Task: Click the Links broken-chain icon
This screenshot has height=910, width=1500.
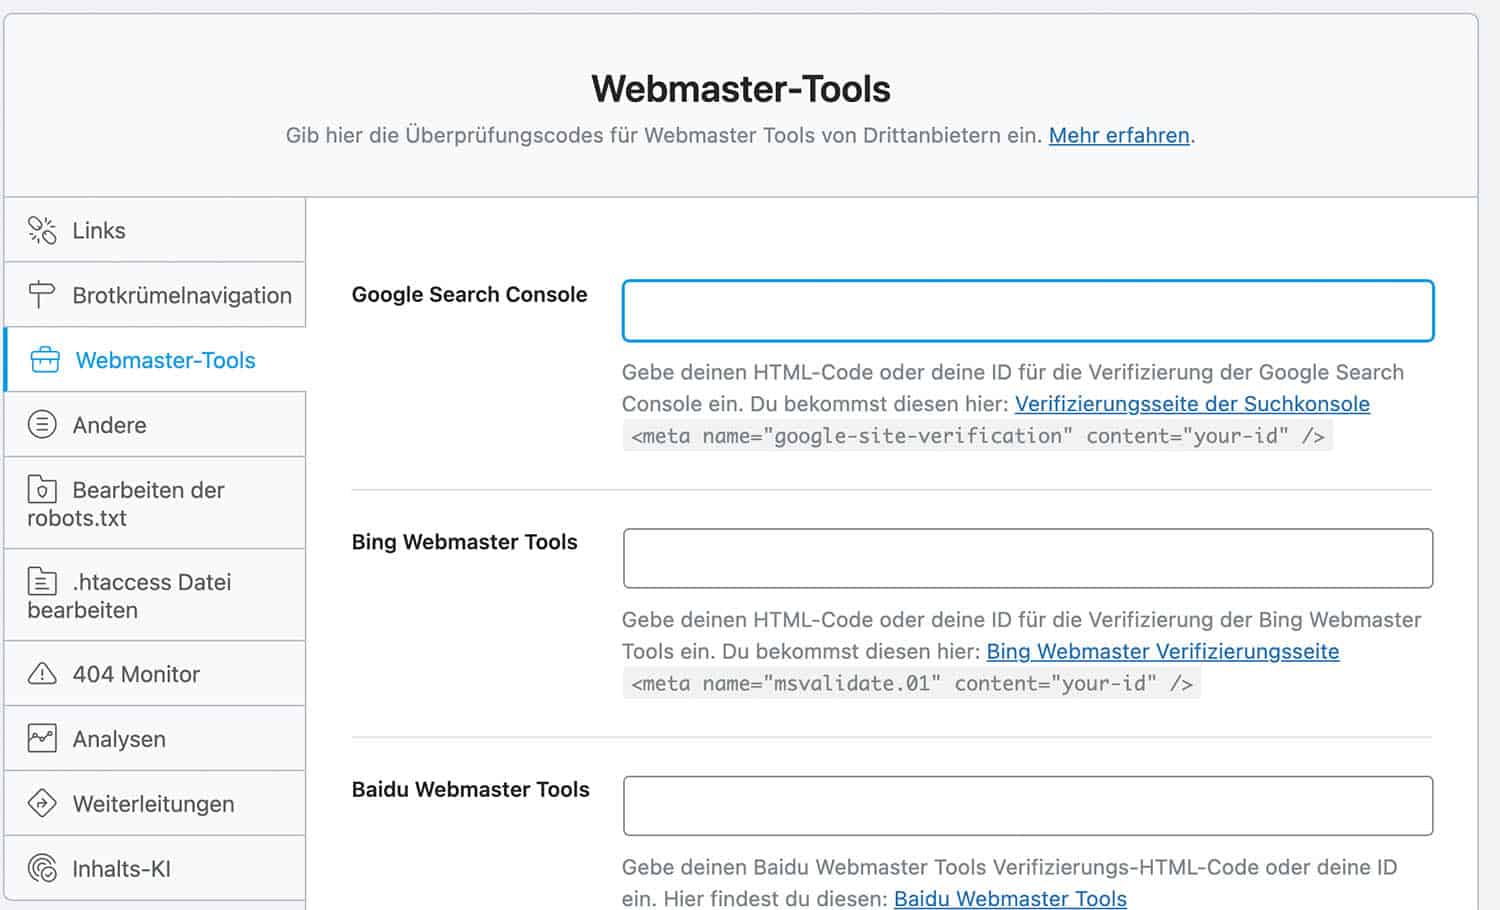Action: coord(42,230)
